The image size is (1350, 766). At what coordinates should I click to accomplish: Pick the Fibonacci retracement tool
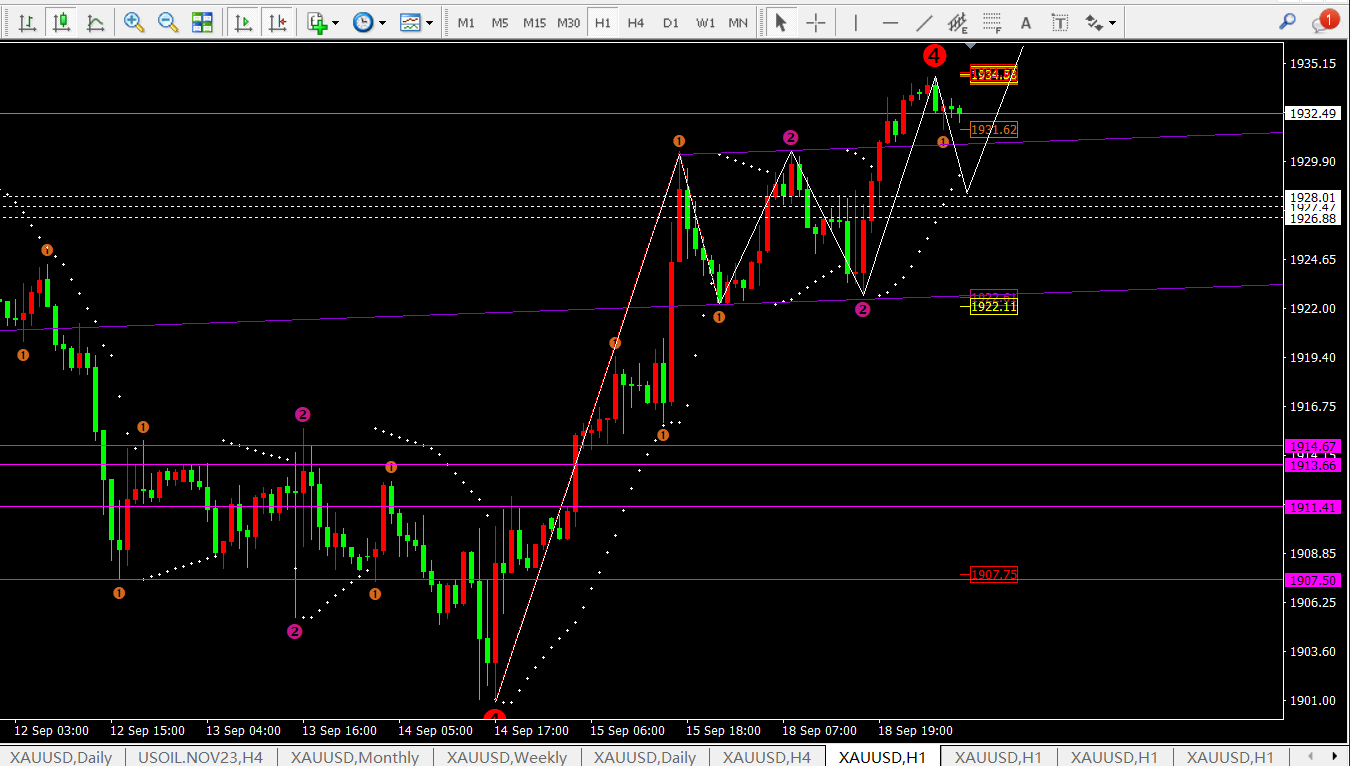991,22
